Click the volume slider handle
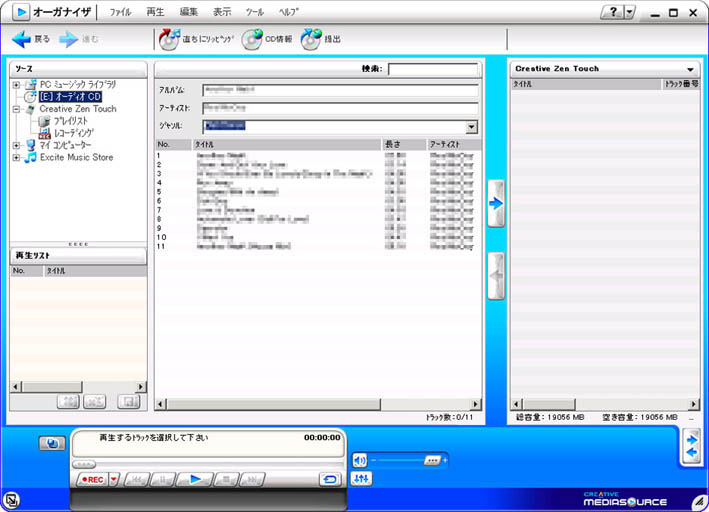The height and width of the screenshot is (512, 709). [x=431, y=460]
